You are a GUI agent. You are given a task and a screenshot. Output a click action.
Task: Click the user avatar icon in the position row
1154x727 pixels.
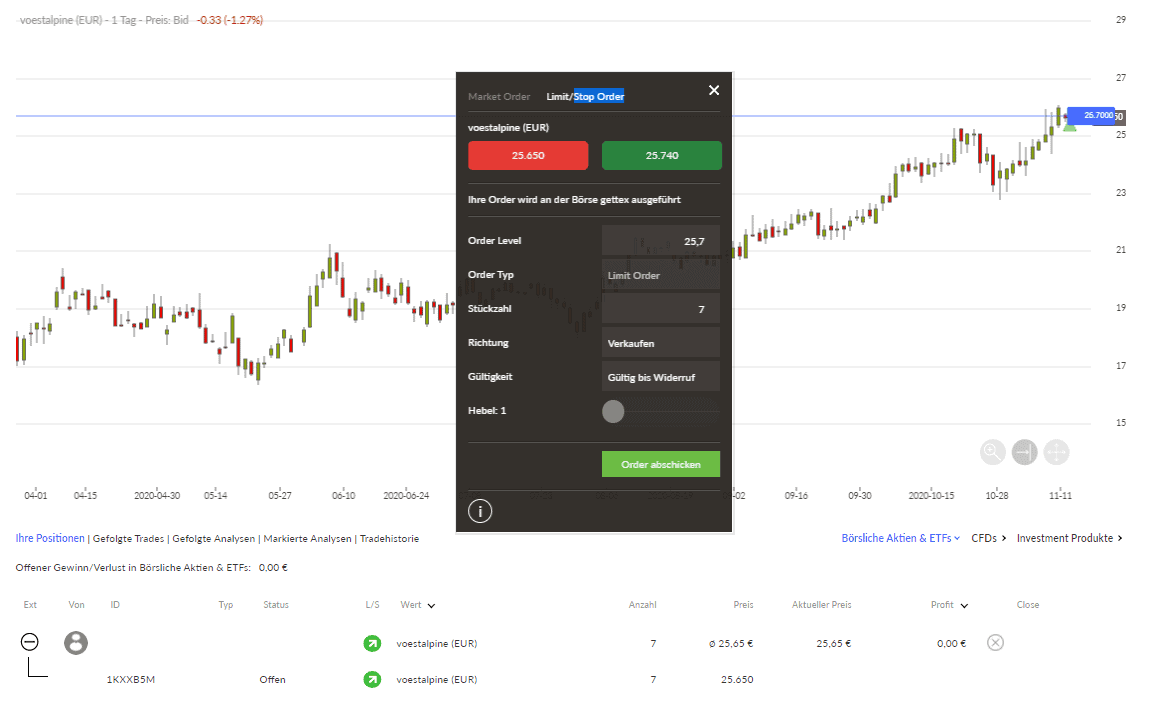pyautogui.click(x=76, y=642)
